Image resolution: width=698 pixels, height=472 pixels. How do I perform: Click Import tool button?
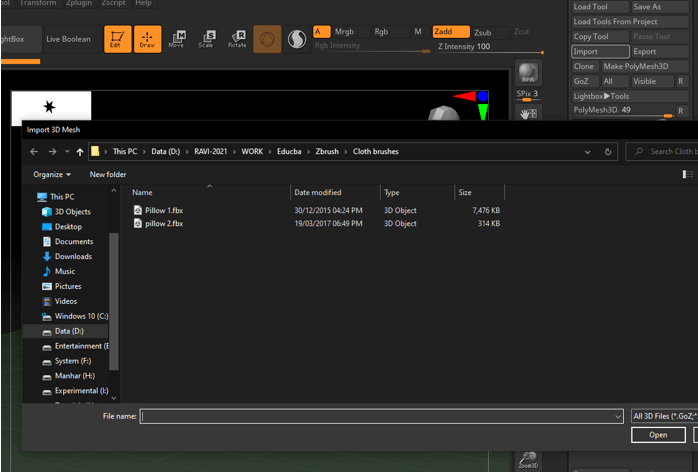[600, 52]
